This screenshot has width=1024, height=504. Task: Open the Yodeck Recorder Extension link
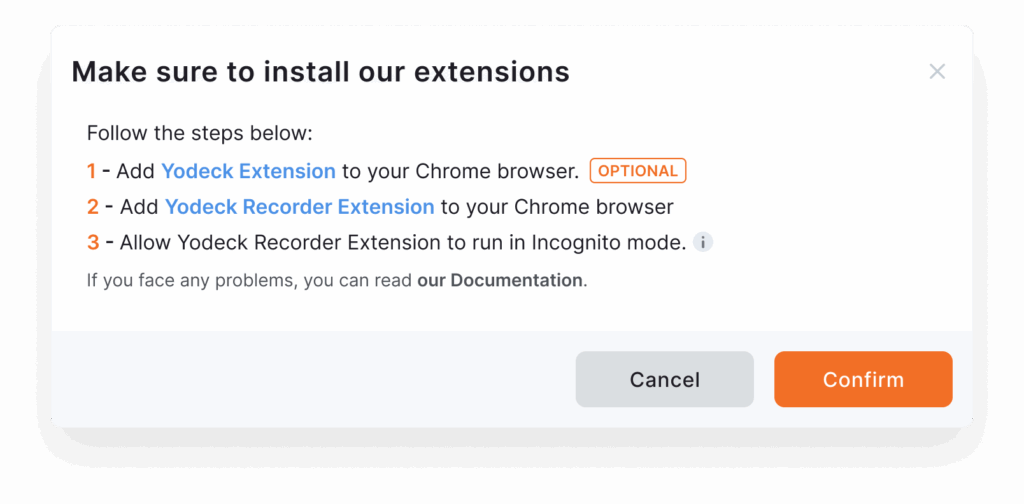coord(299,207)
